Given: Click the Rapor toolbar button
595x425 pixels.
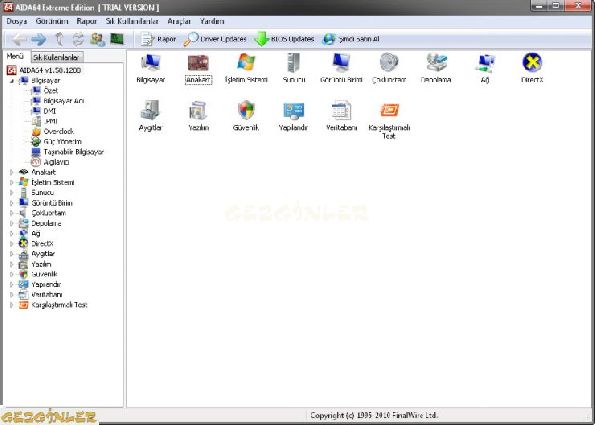Looking at the screenshot, I should (158, 39).
